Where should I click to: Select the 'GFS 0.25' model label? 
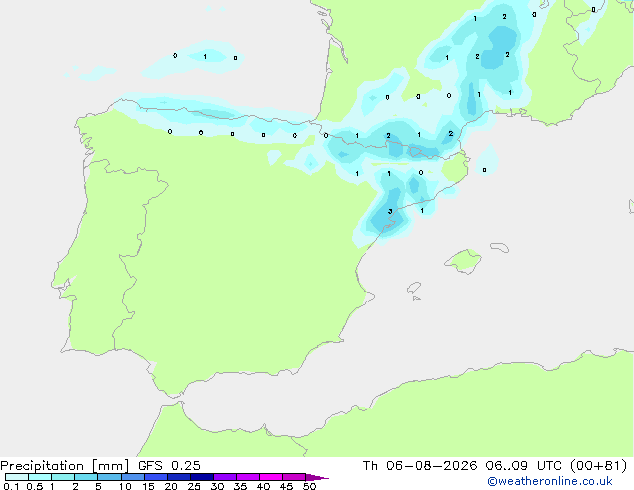point(169,466)
